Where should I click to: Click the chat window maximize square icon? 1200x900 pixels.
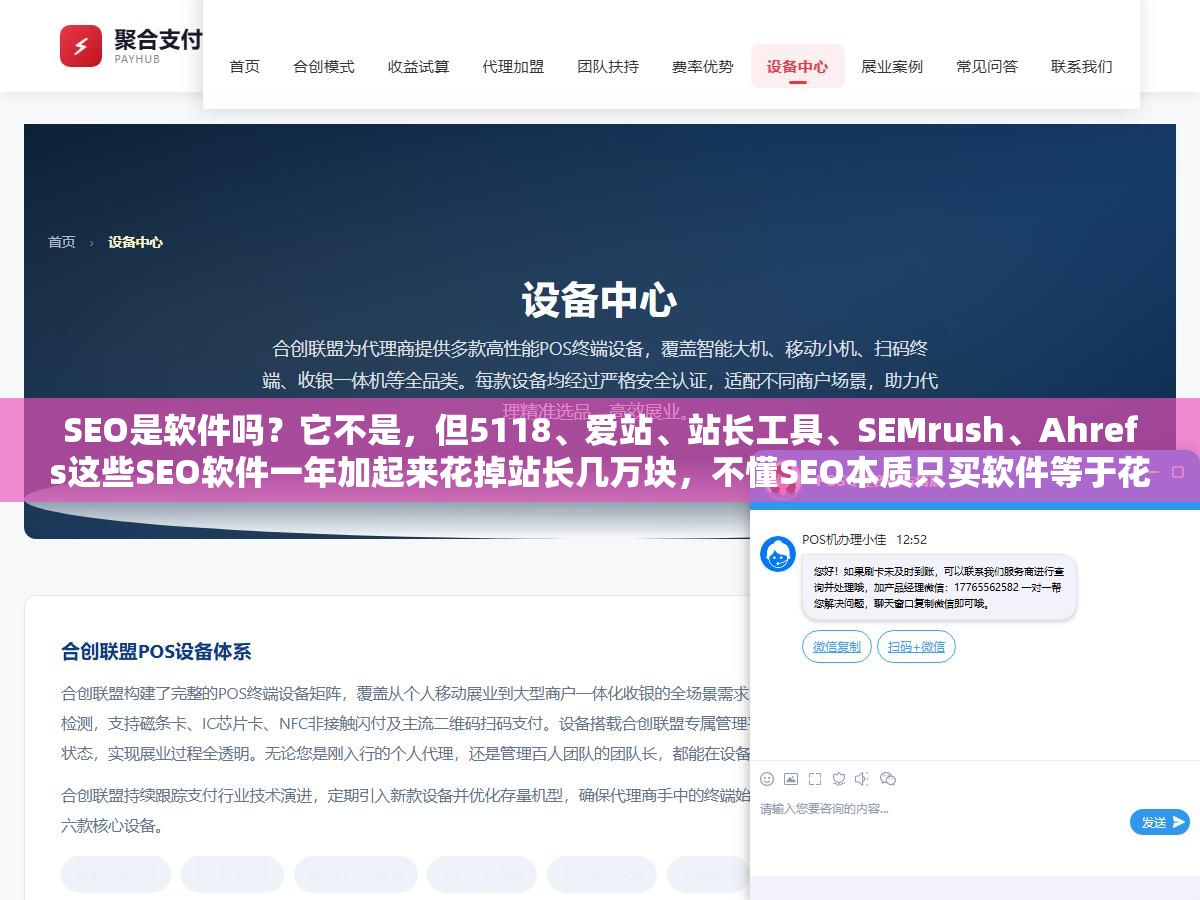[1178, 471]
